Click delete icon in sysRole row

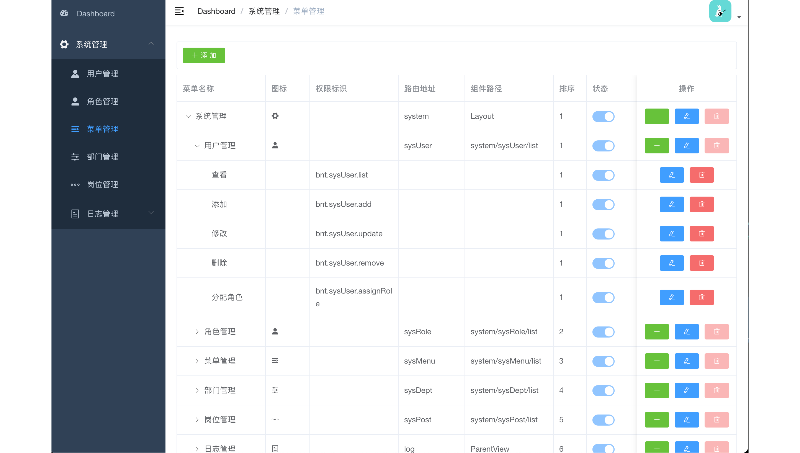(x=716, y=332)
